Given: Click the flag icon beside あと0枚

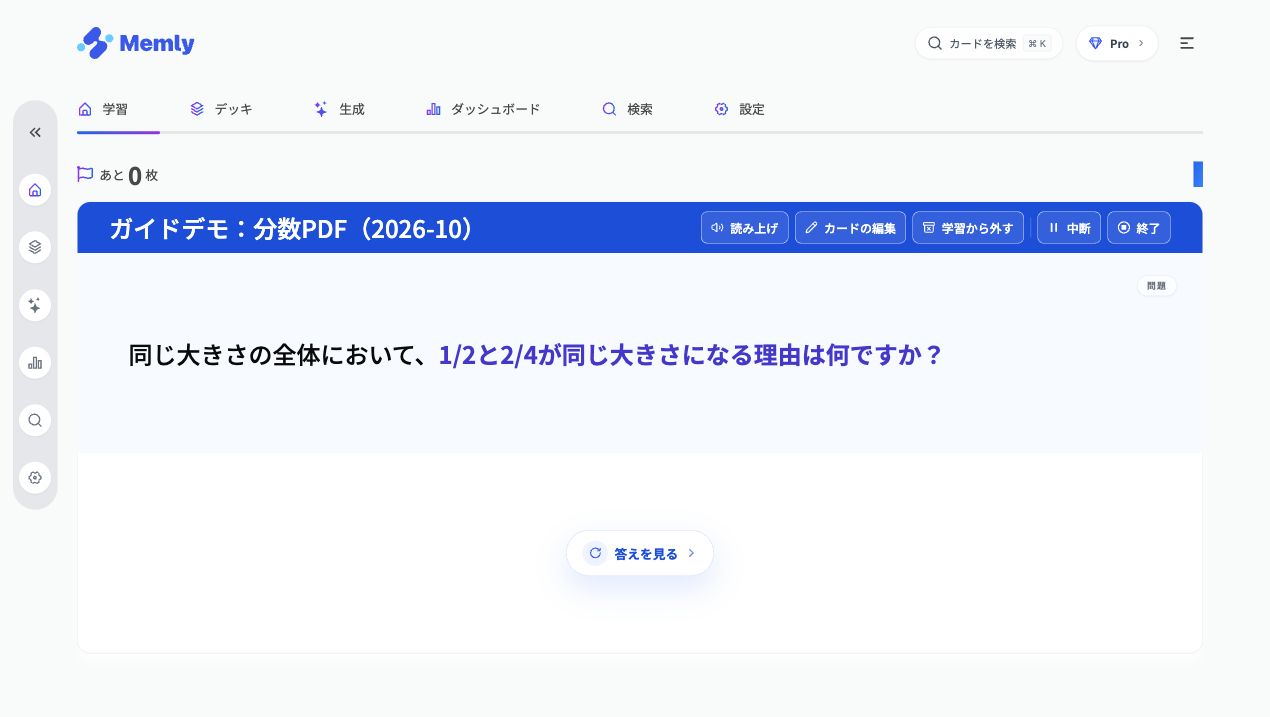Looking at the screenshot, I should pyautogui.click(x=85, y=174).
